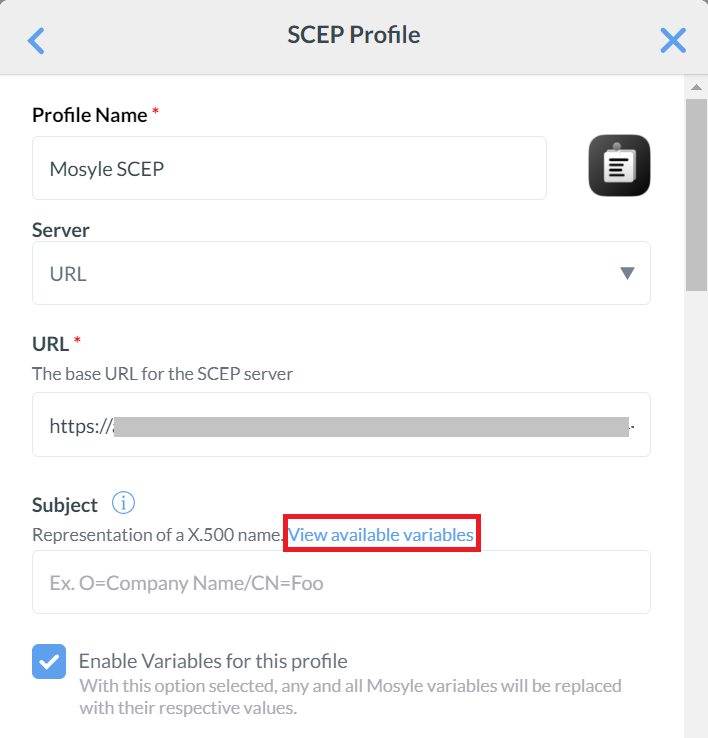
Task: Focus the Profile Name field with Mosyle SCEP
Action: pyautogui.click(x=289, y=168)
